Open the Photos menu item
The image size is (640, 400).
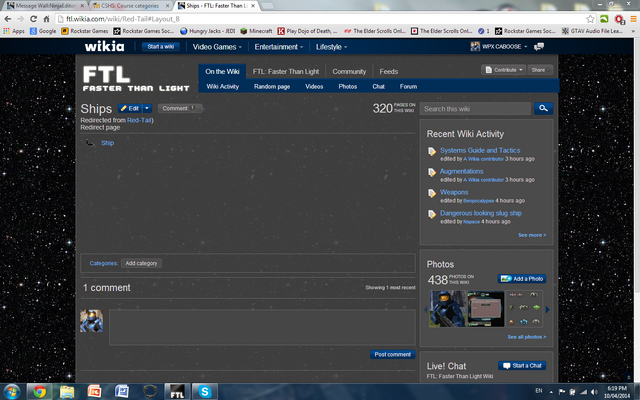point(348,87)
